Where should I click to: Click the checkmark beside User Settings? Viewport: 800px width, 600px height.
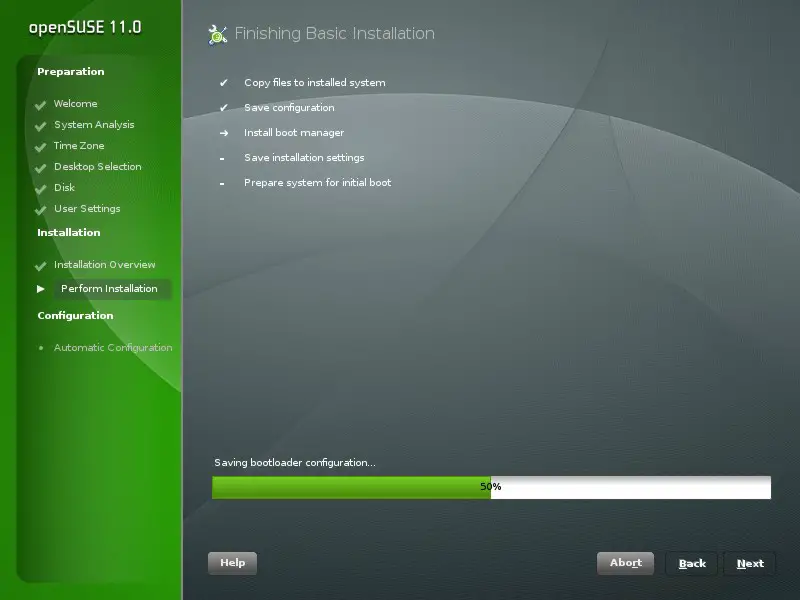pyautogui.click(x=40, y=210)
